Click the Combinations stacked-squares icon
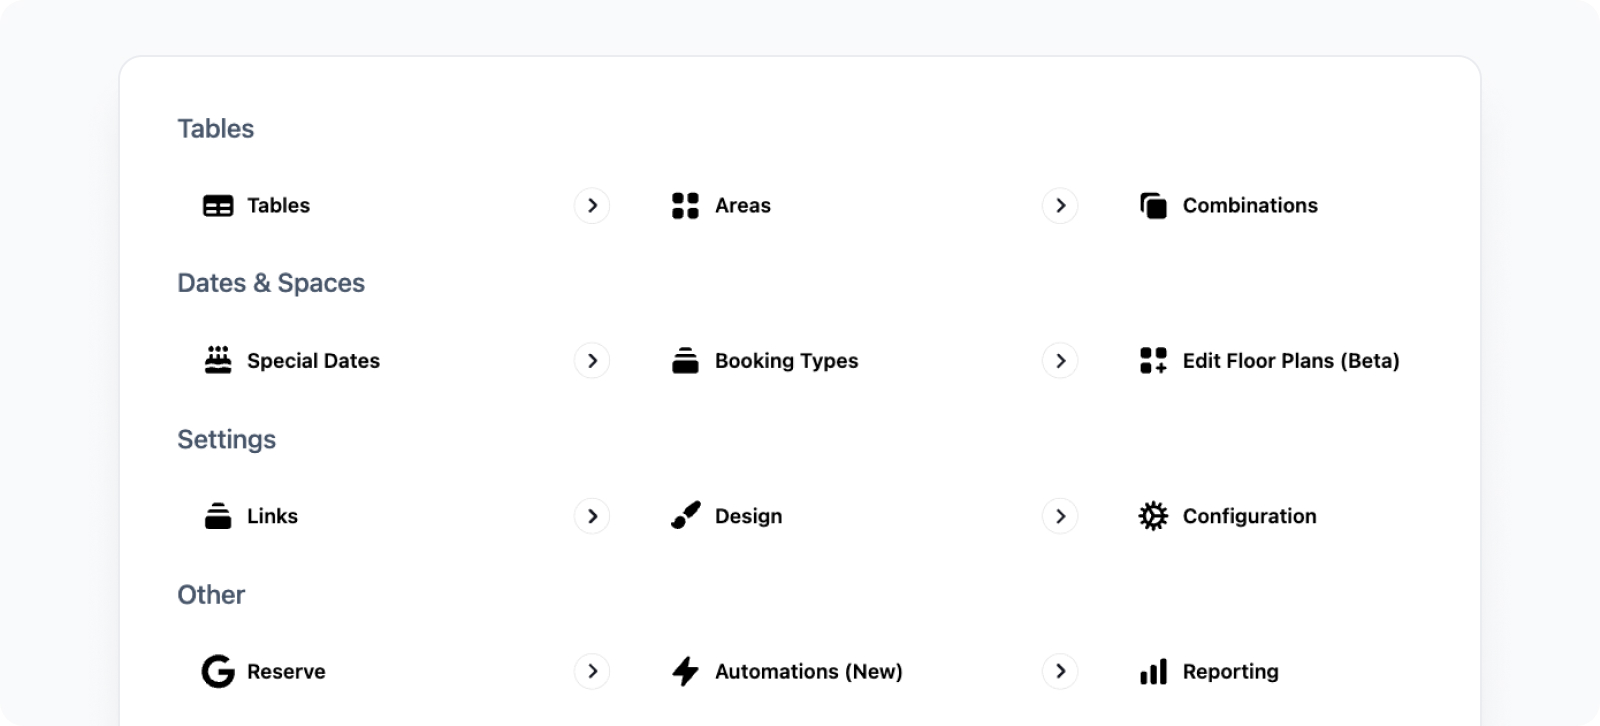 point(1153,206)
